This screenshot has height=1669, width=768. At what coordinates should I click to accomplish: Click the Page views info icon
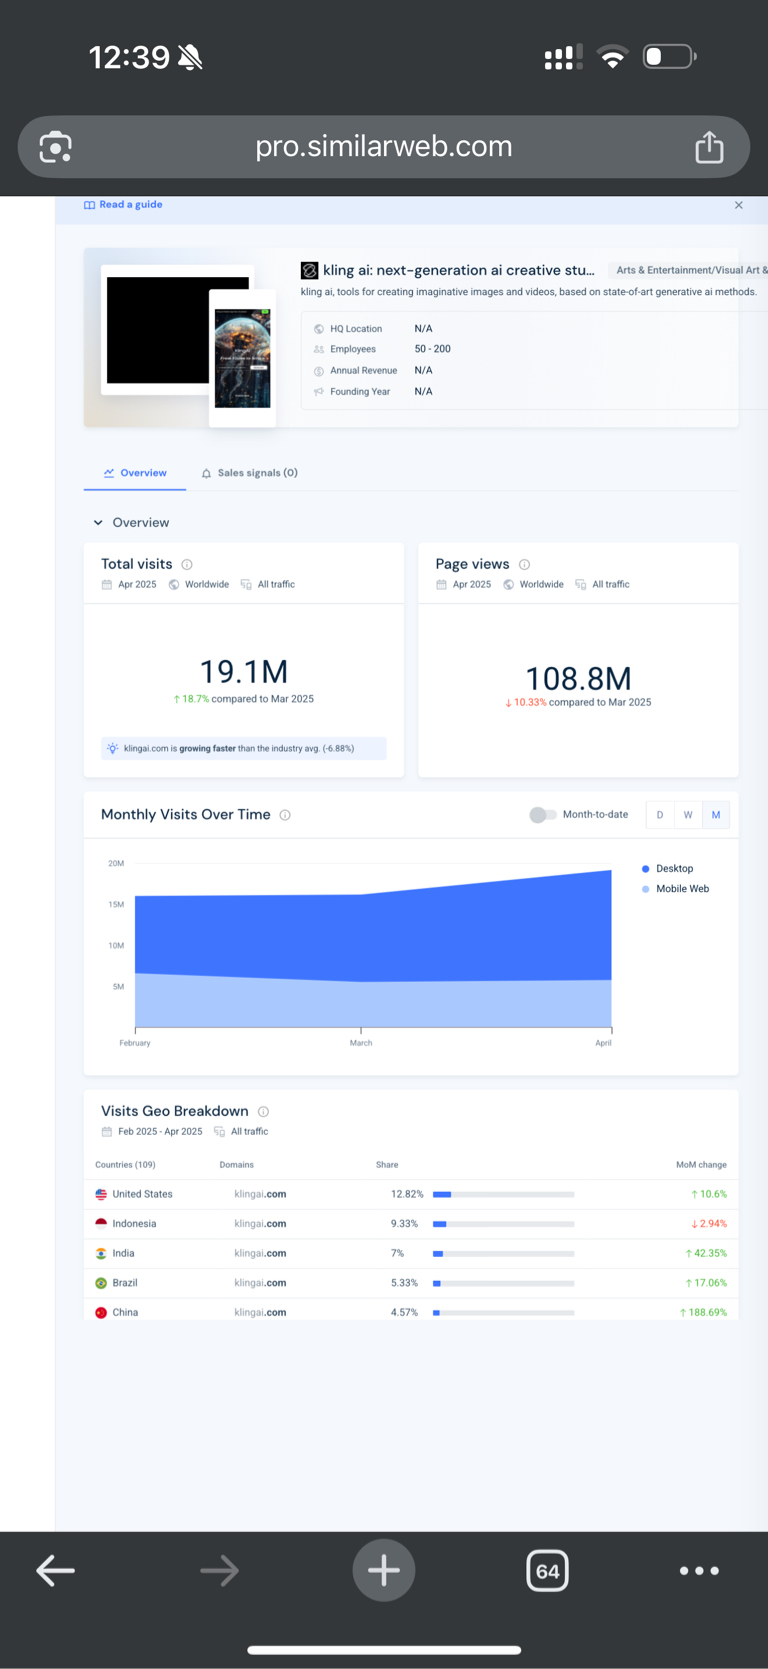[x=524, y=565]
